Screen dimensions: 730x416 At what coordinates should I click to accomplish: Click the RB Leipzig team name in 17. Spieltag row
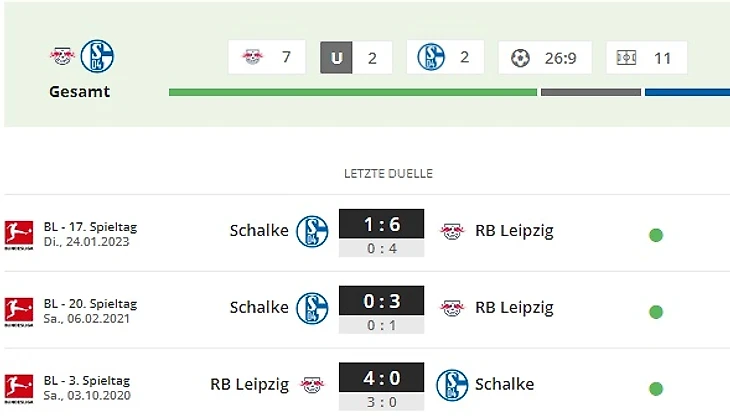(514, 232)
